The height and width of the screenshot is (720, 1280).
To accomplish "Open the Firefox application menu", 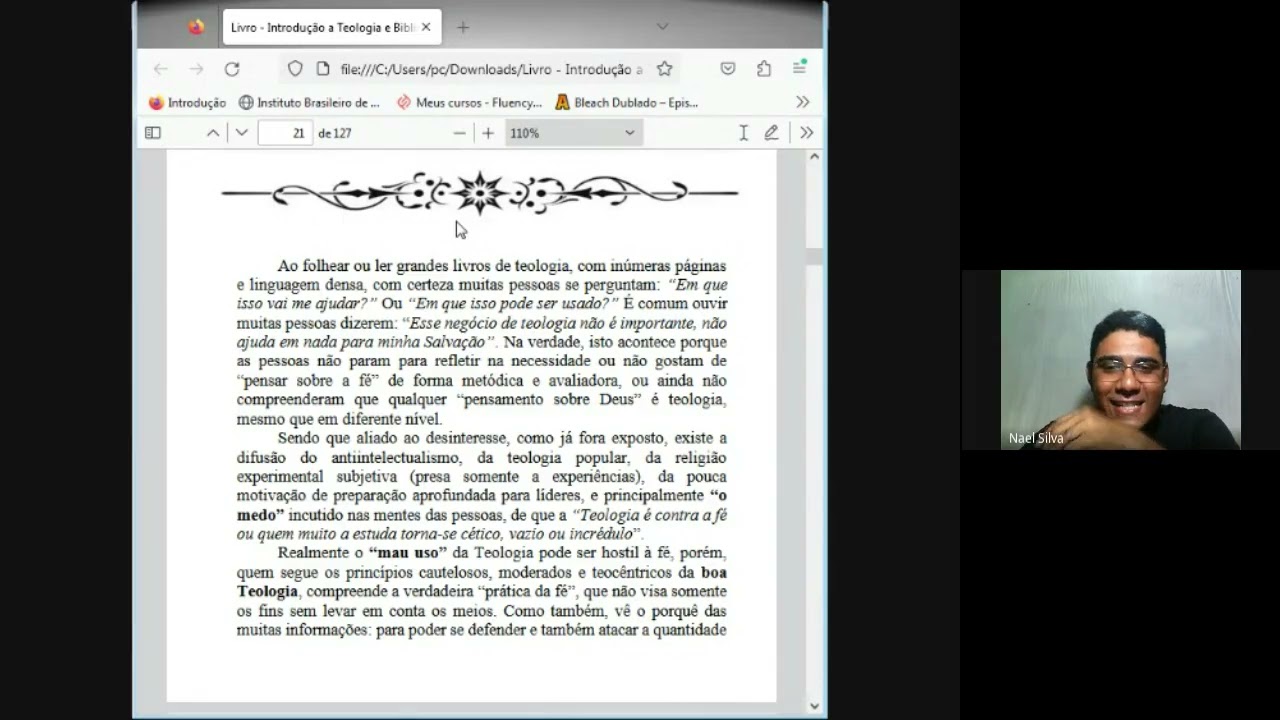I will [x=799, y=68].
